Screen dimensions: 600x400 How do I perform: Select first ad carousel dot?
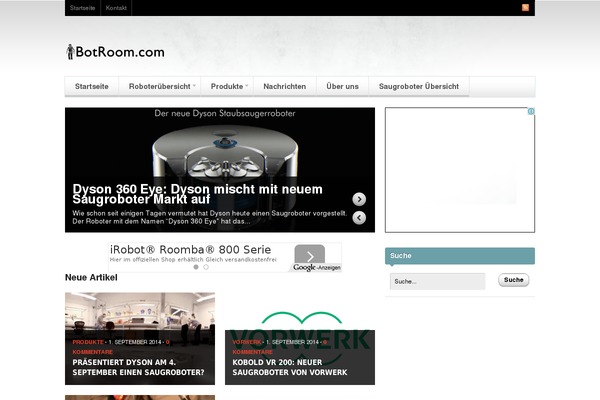click(196, 267)
